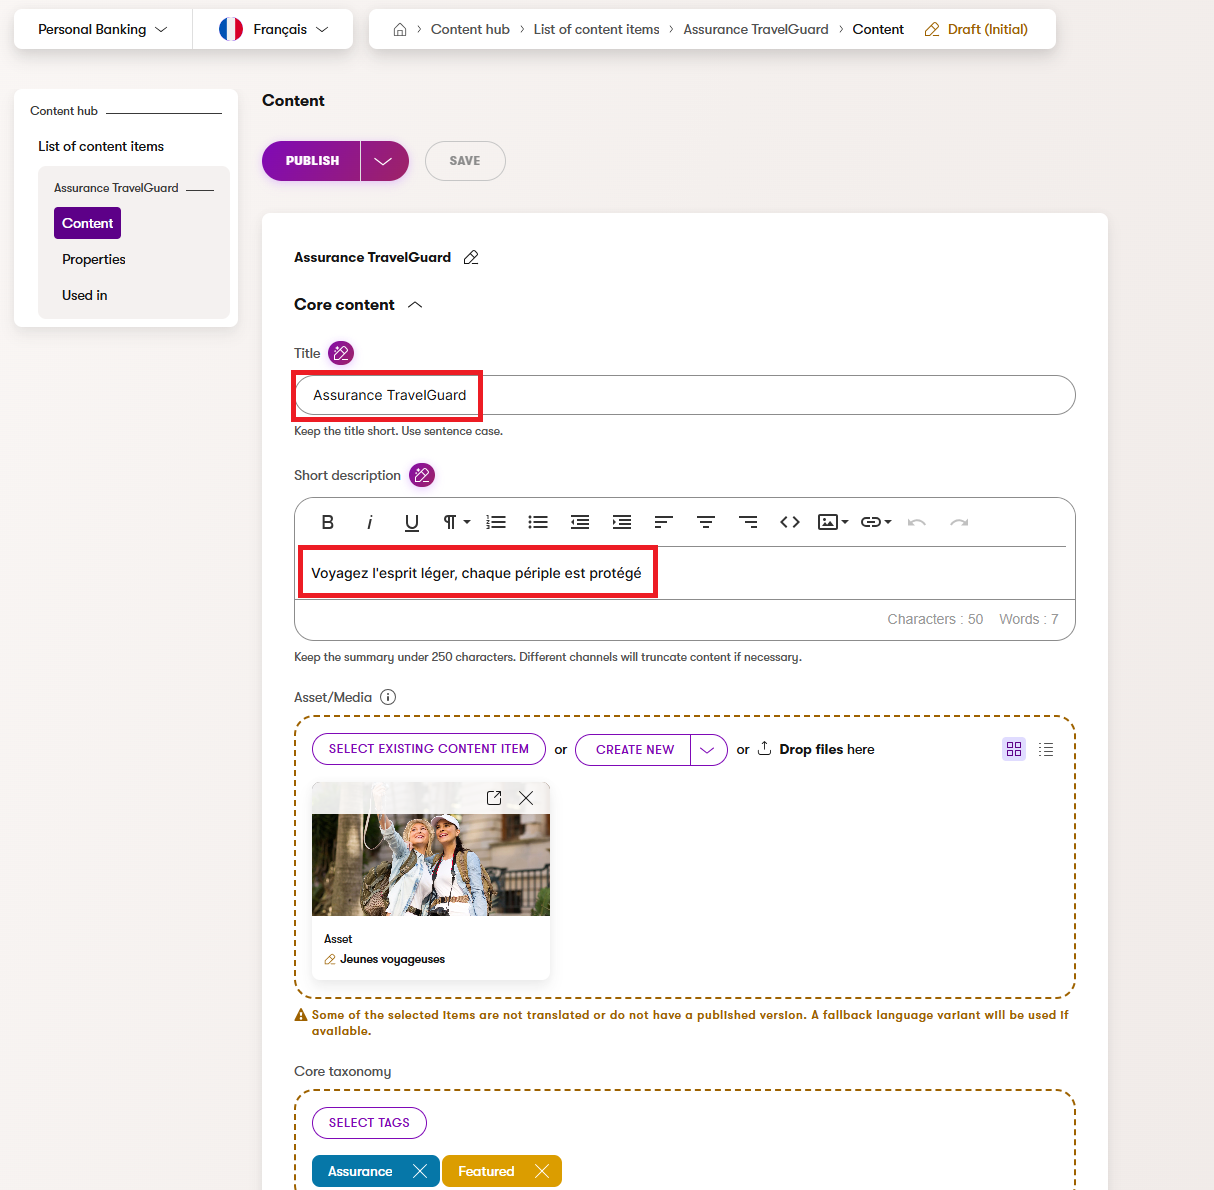This screenshot has width=1214, height=1190.
Task: Click into the Title input field
Action: coord(685,395)
